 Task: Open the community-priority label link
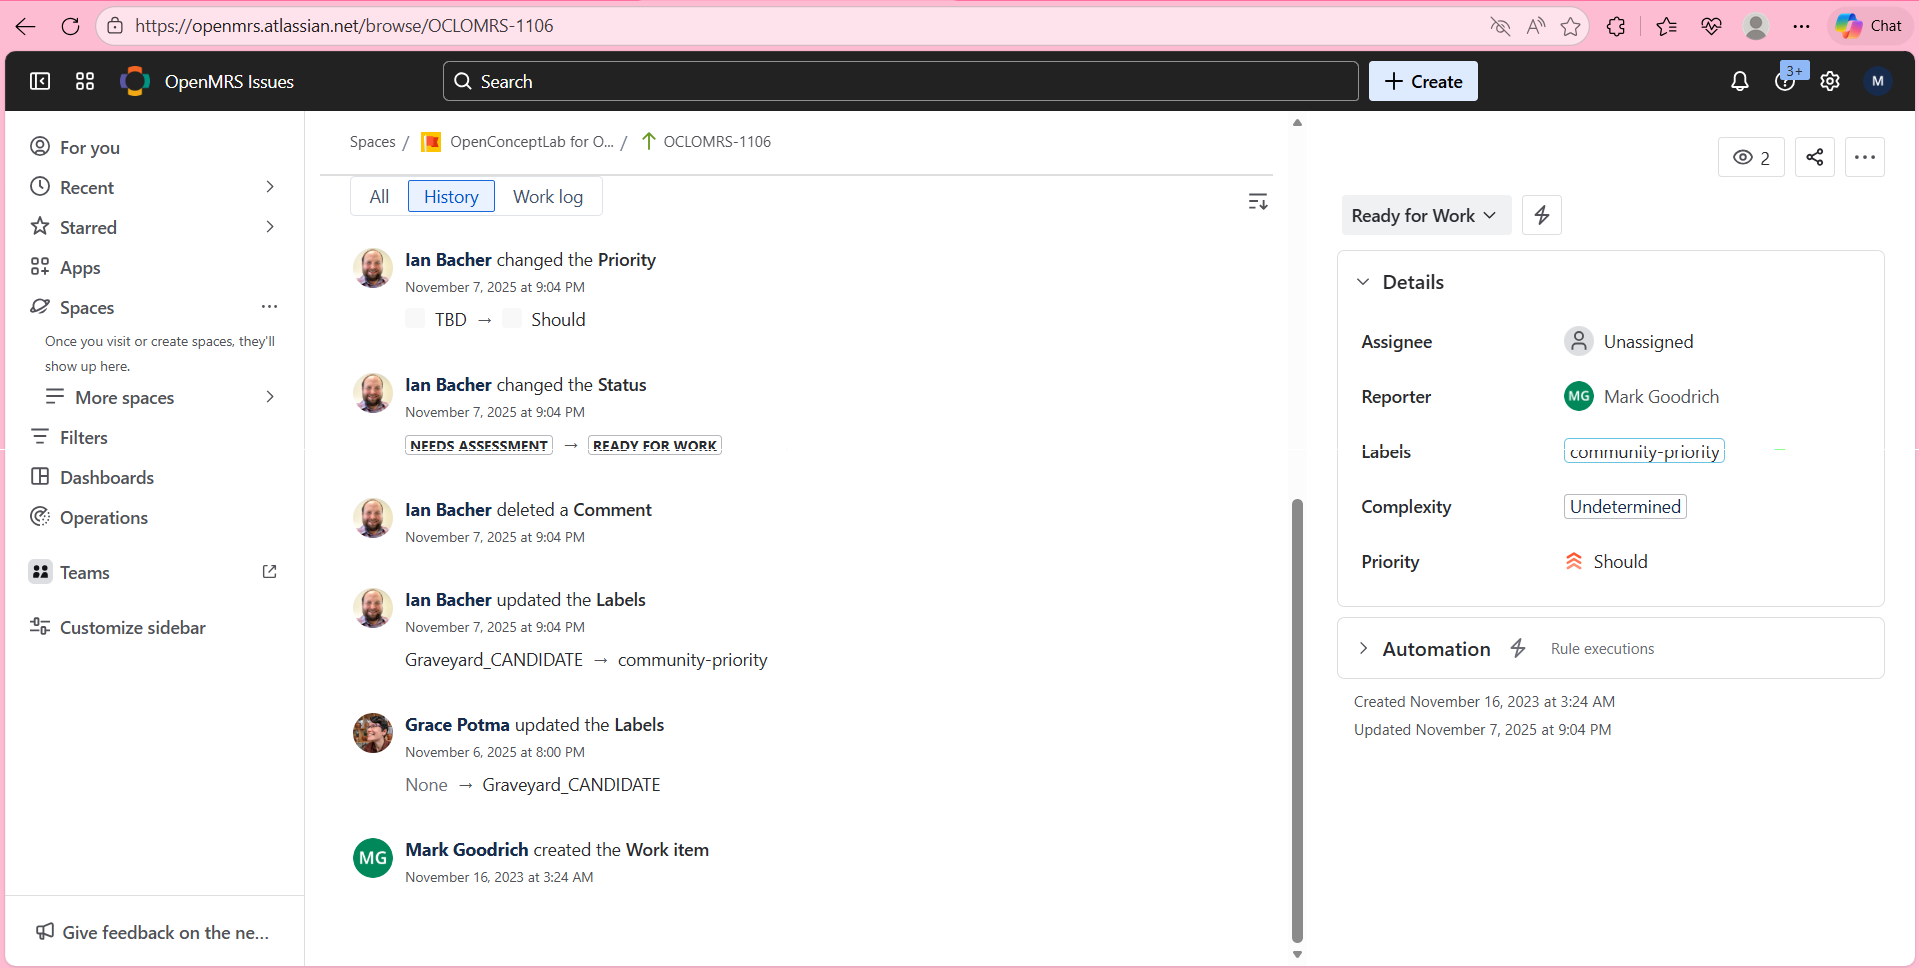pyautogui.click(x=1643, y=452)
